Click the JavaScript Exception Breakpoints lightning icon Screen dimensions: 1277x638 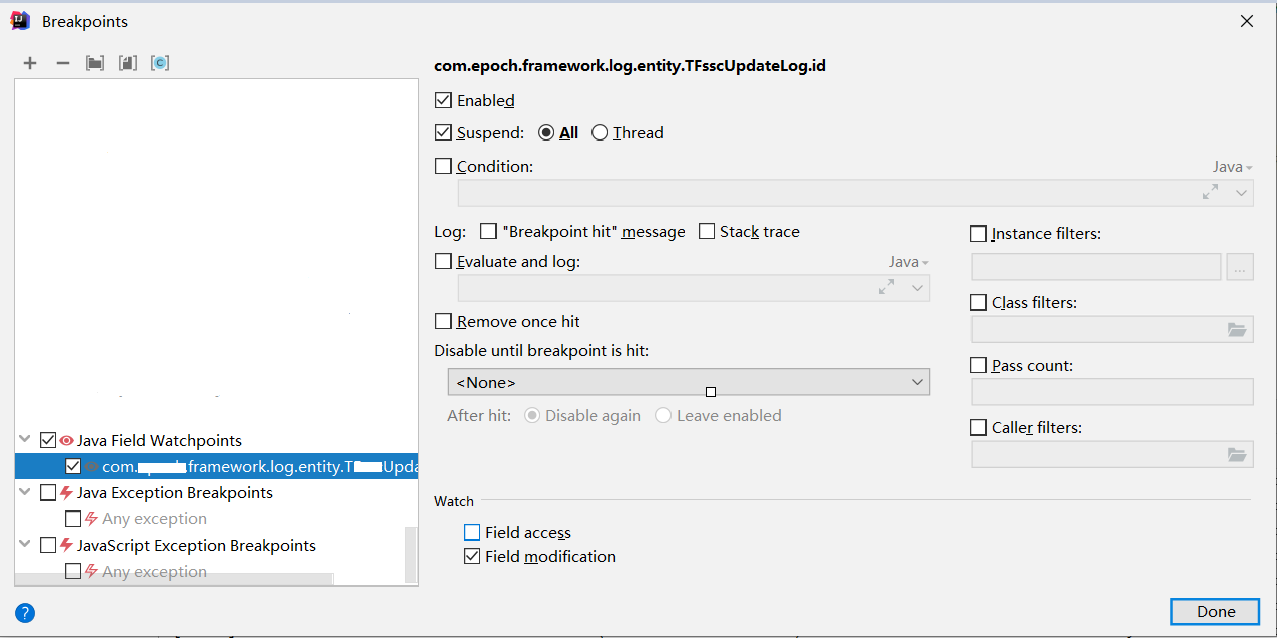click(67, 546)
